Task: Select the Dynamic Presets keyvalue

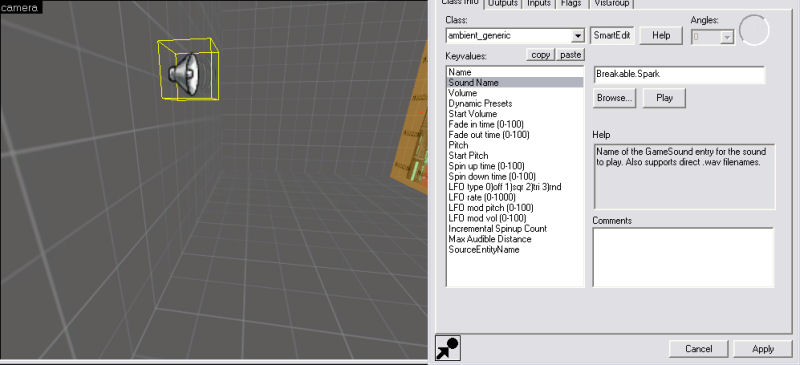Action: tap(515, 103)
